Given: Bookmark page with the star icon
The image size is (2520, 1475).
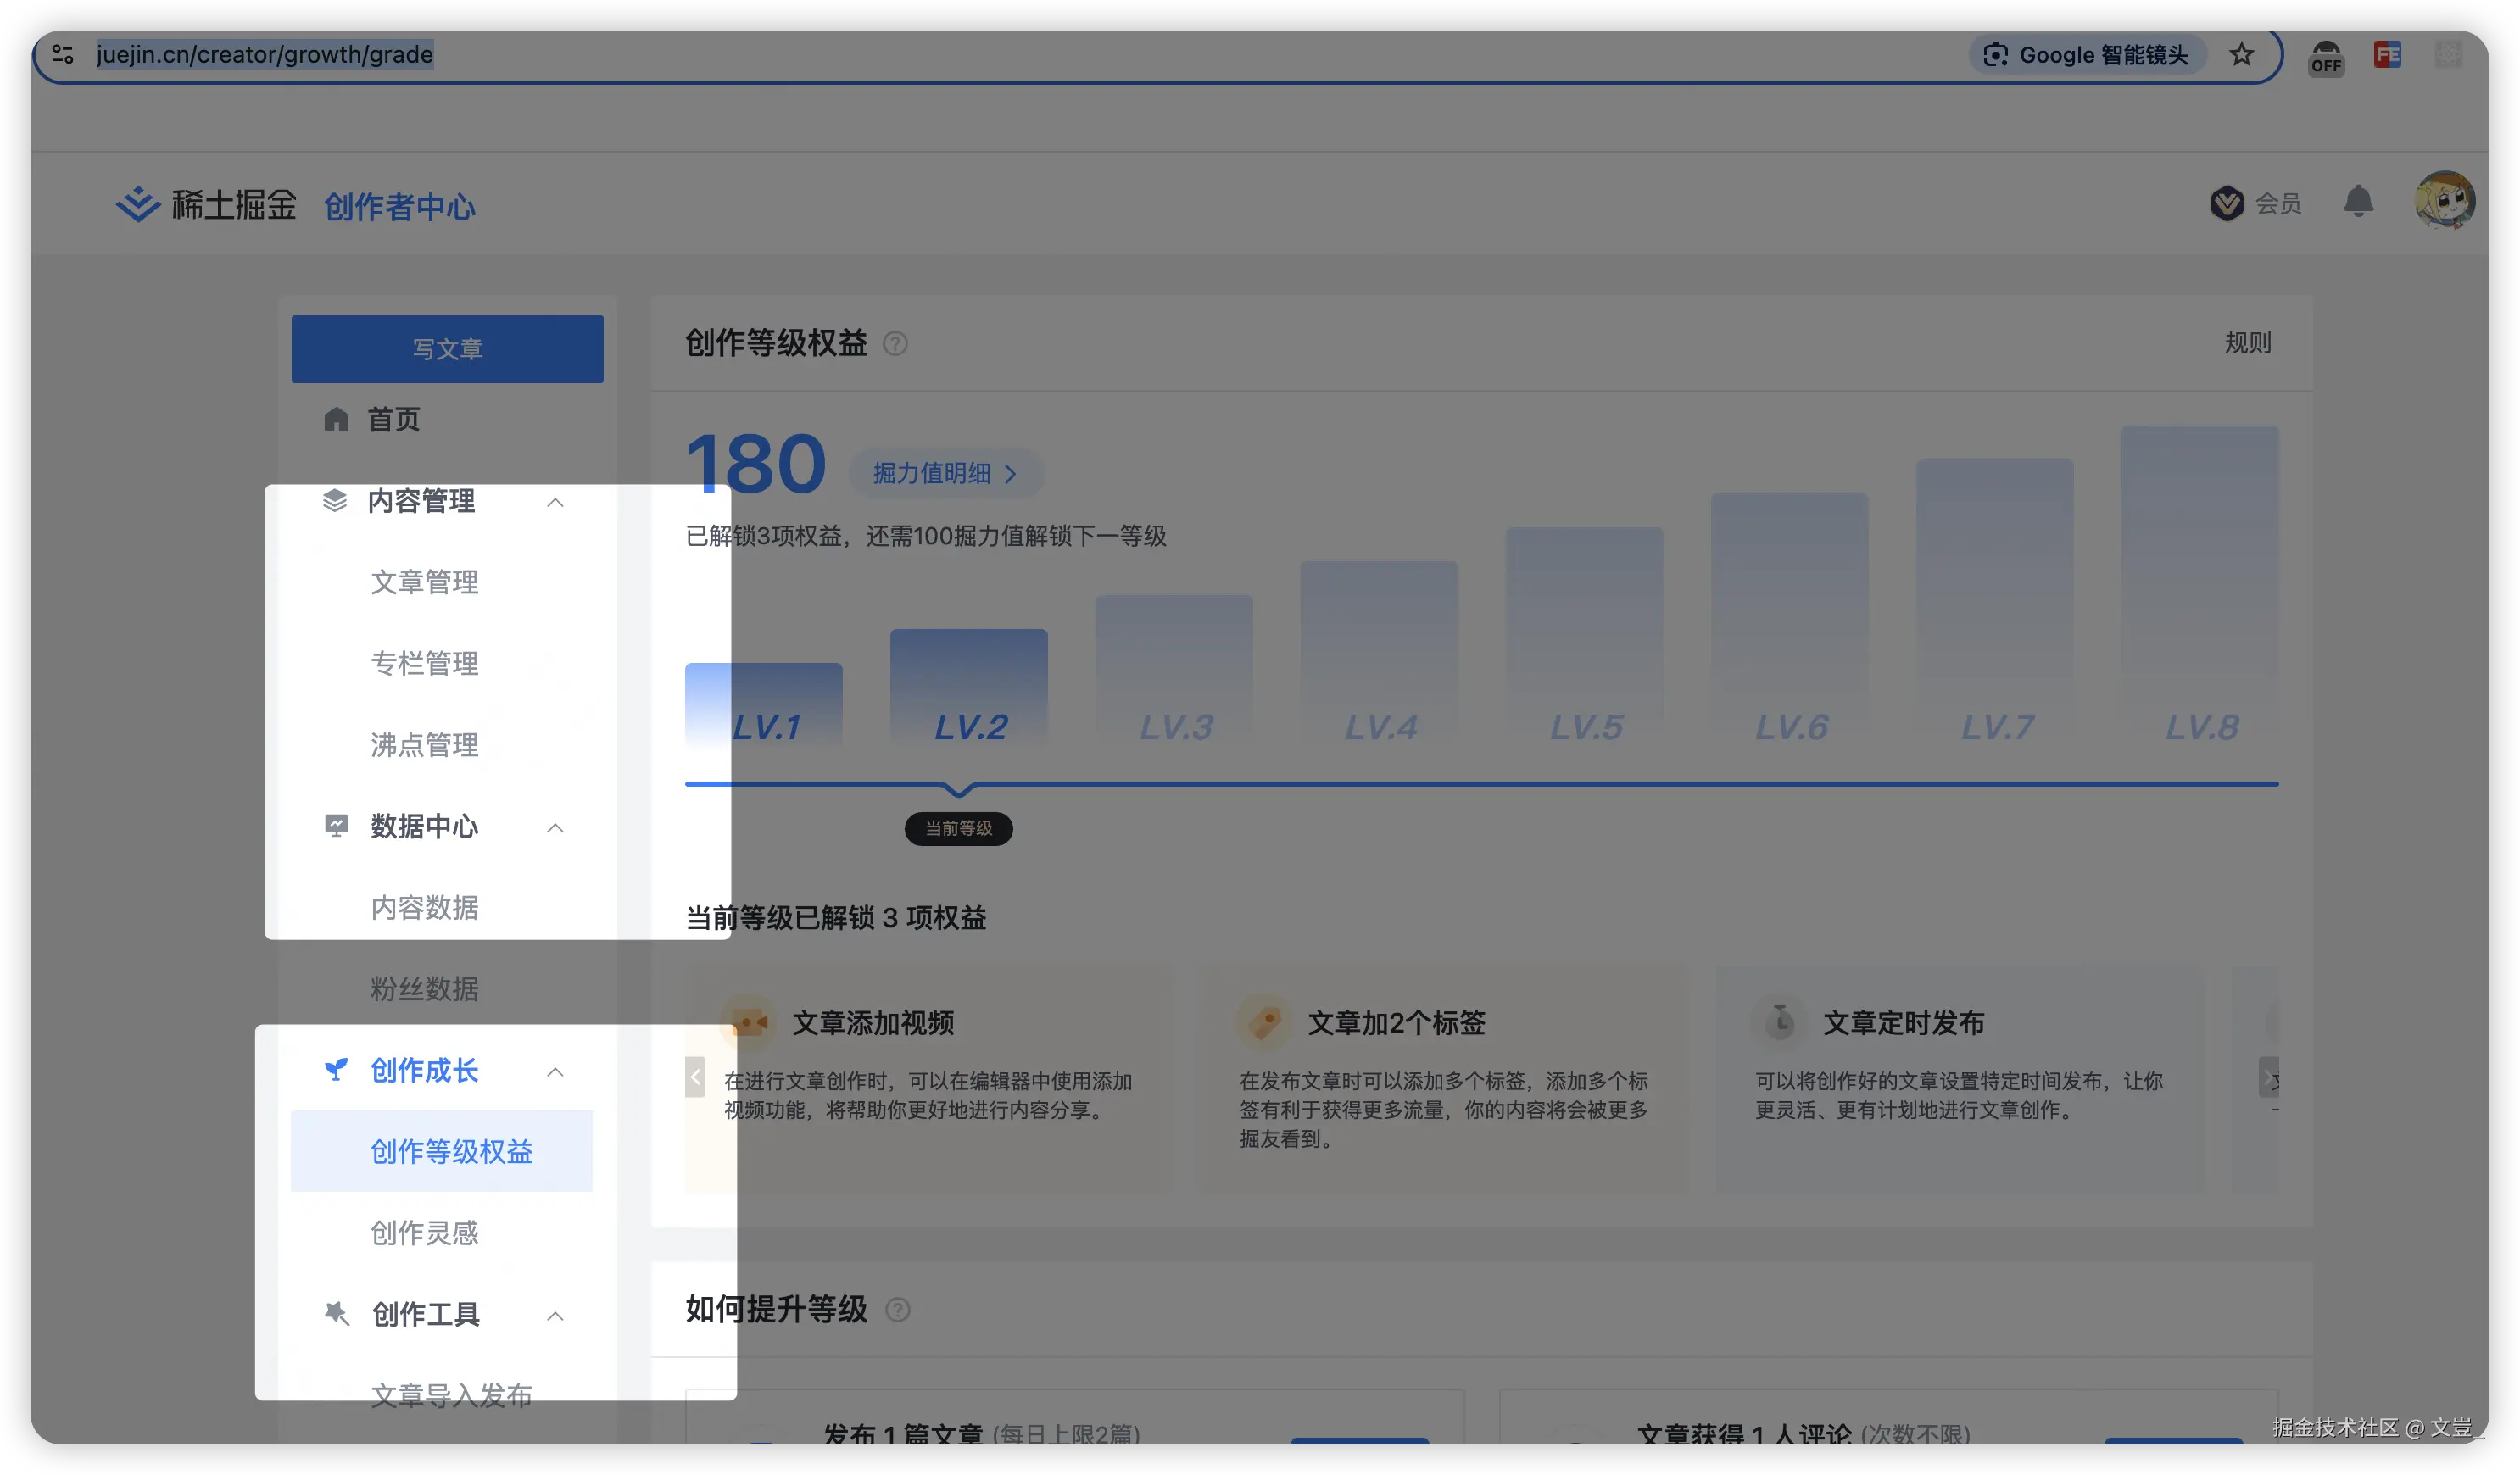Looking at the screenshot, I should (x=2241, y=55).
